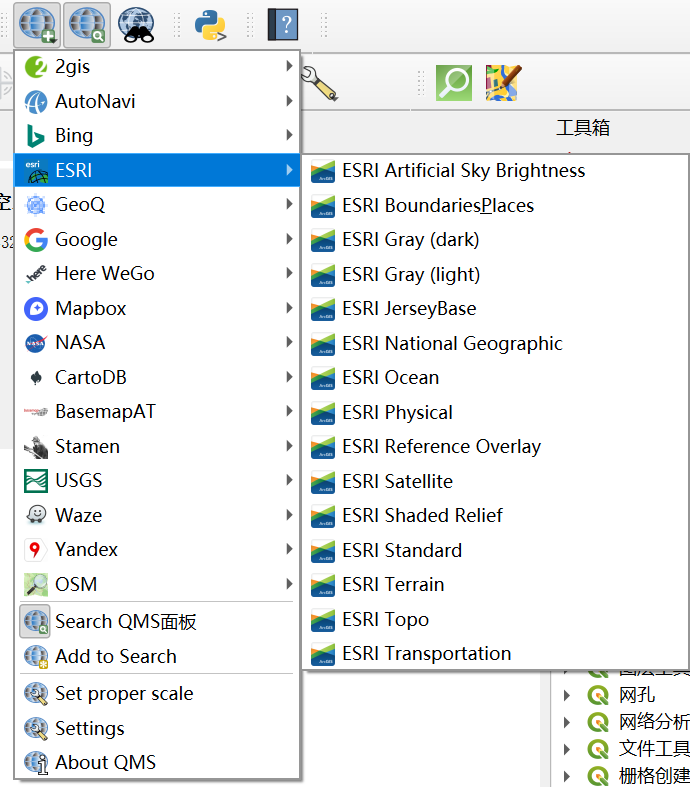The width and height of the screenshot is (690, 787).
Task: Add ESRI Transportation layer
Action: (x=495, y=653)
